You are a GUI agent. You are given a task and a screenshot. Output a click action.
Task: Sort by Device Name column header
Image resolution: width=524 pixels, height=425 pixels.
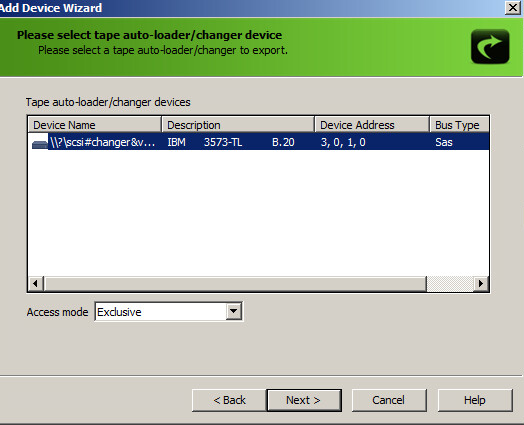[x=95, y=125]
